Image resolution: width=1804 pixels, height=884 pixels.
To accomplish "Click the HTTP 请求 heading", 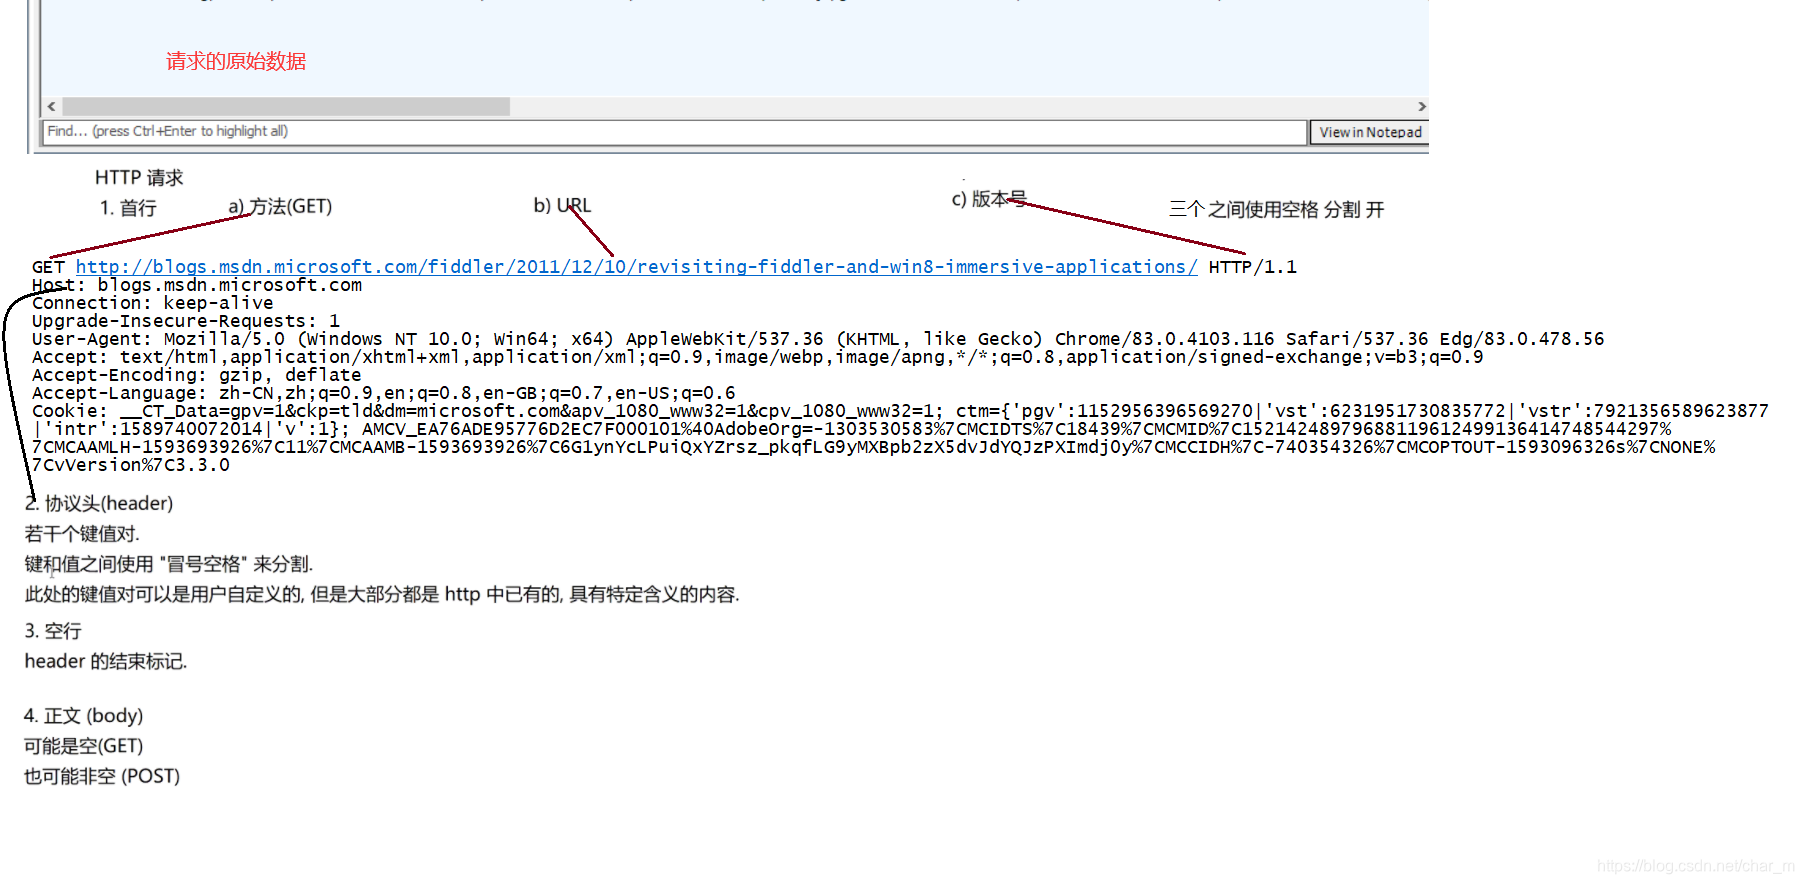I will tap(139, 177).
